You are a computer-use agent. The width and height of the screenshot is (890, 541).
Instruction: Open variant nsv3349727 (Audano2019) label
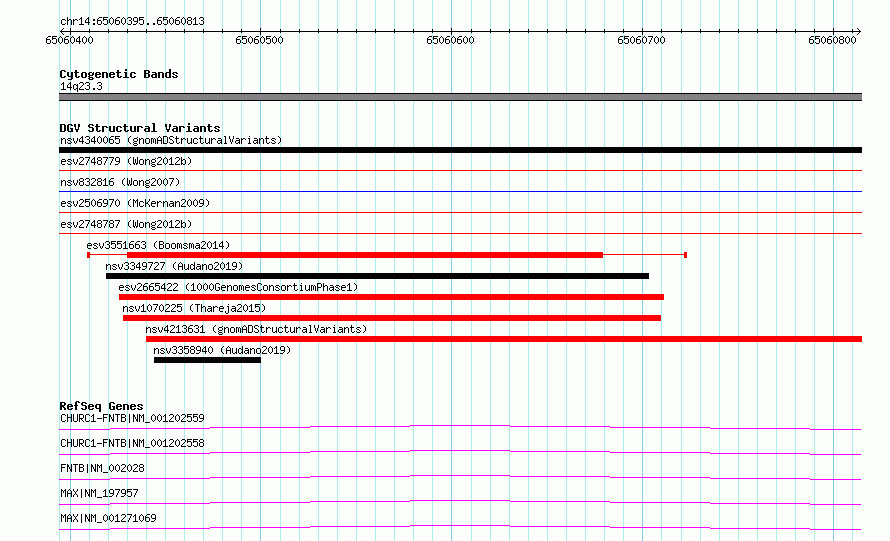(x=174, y=266)
